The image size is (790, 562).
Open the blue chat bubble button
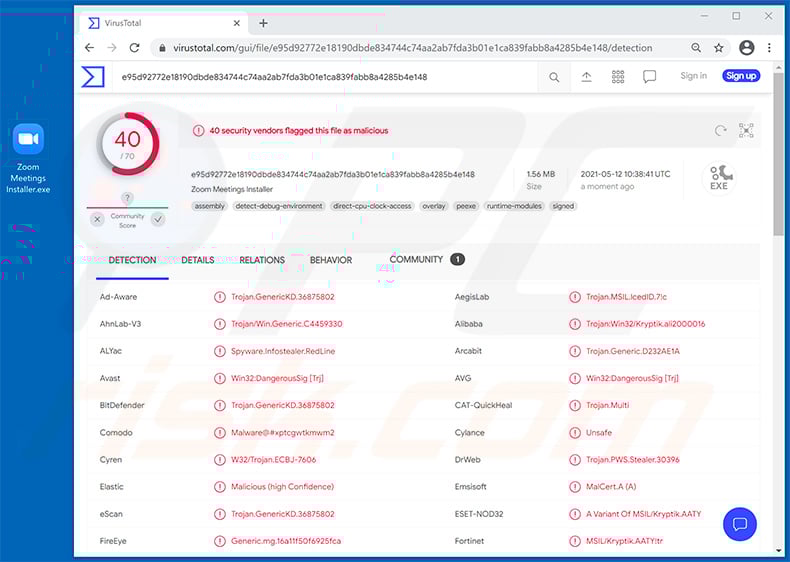click(740, 524)
